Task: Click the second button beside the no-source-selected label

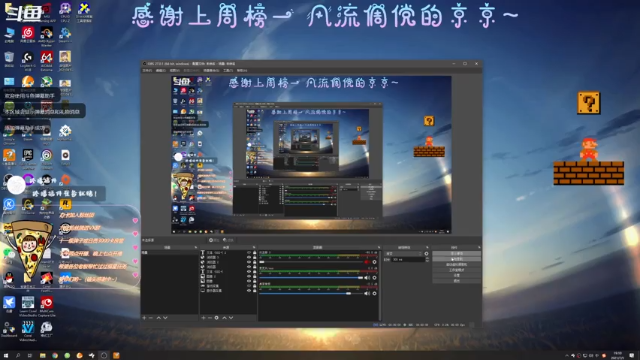Action: [229, 240]
